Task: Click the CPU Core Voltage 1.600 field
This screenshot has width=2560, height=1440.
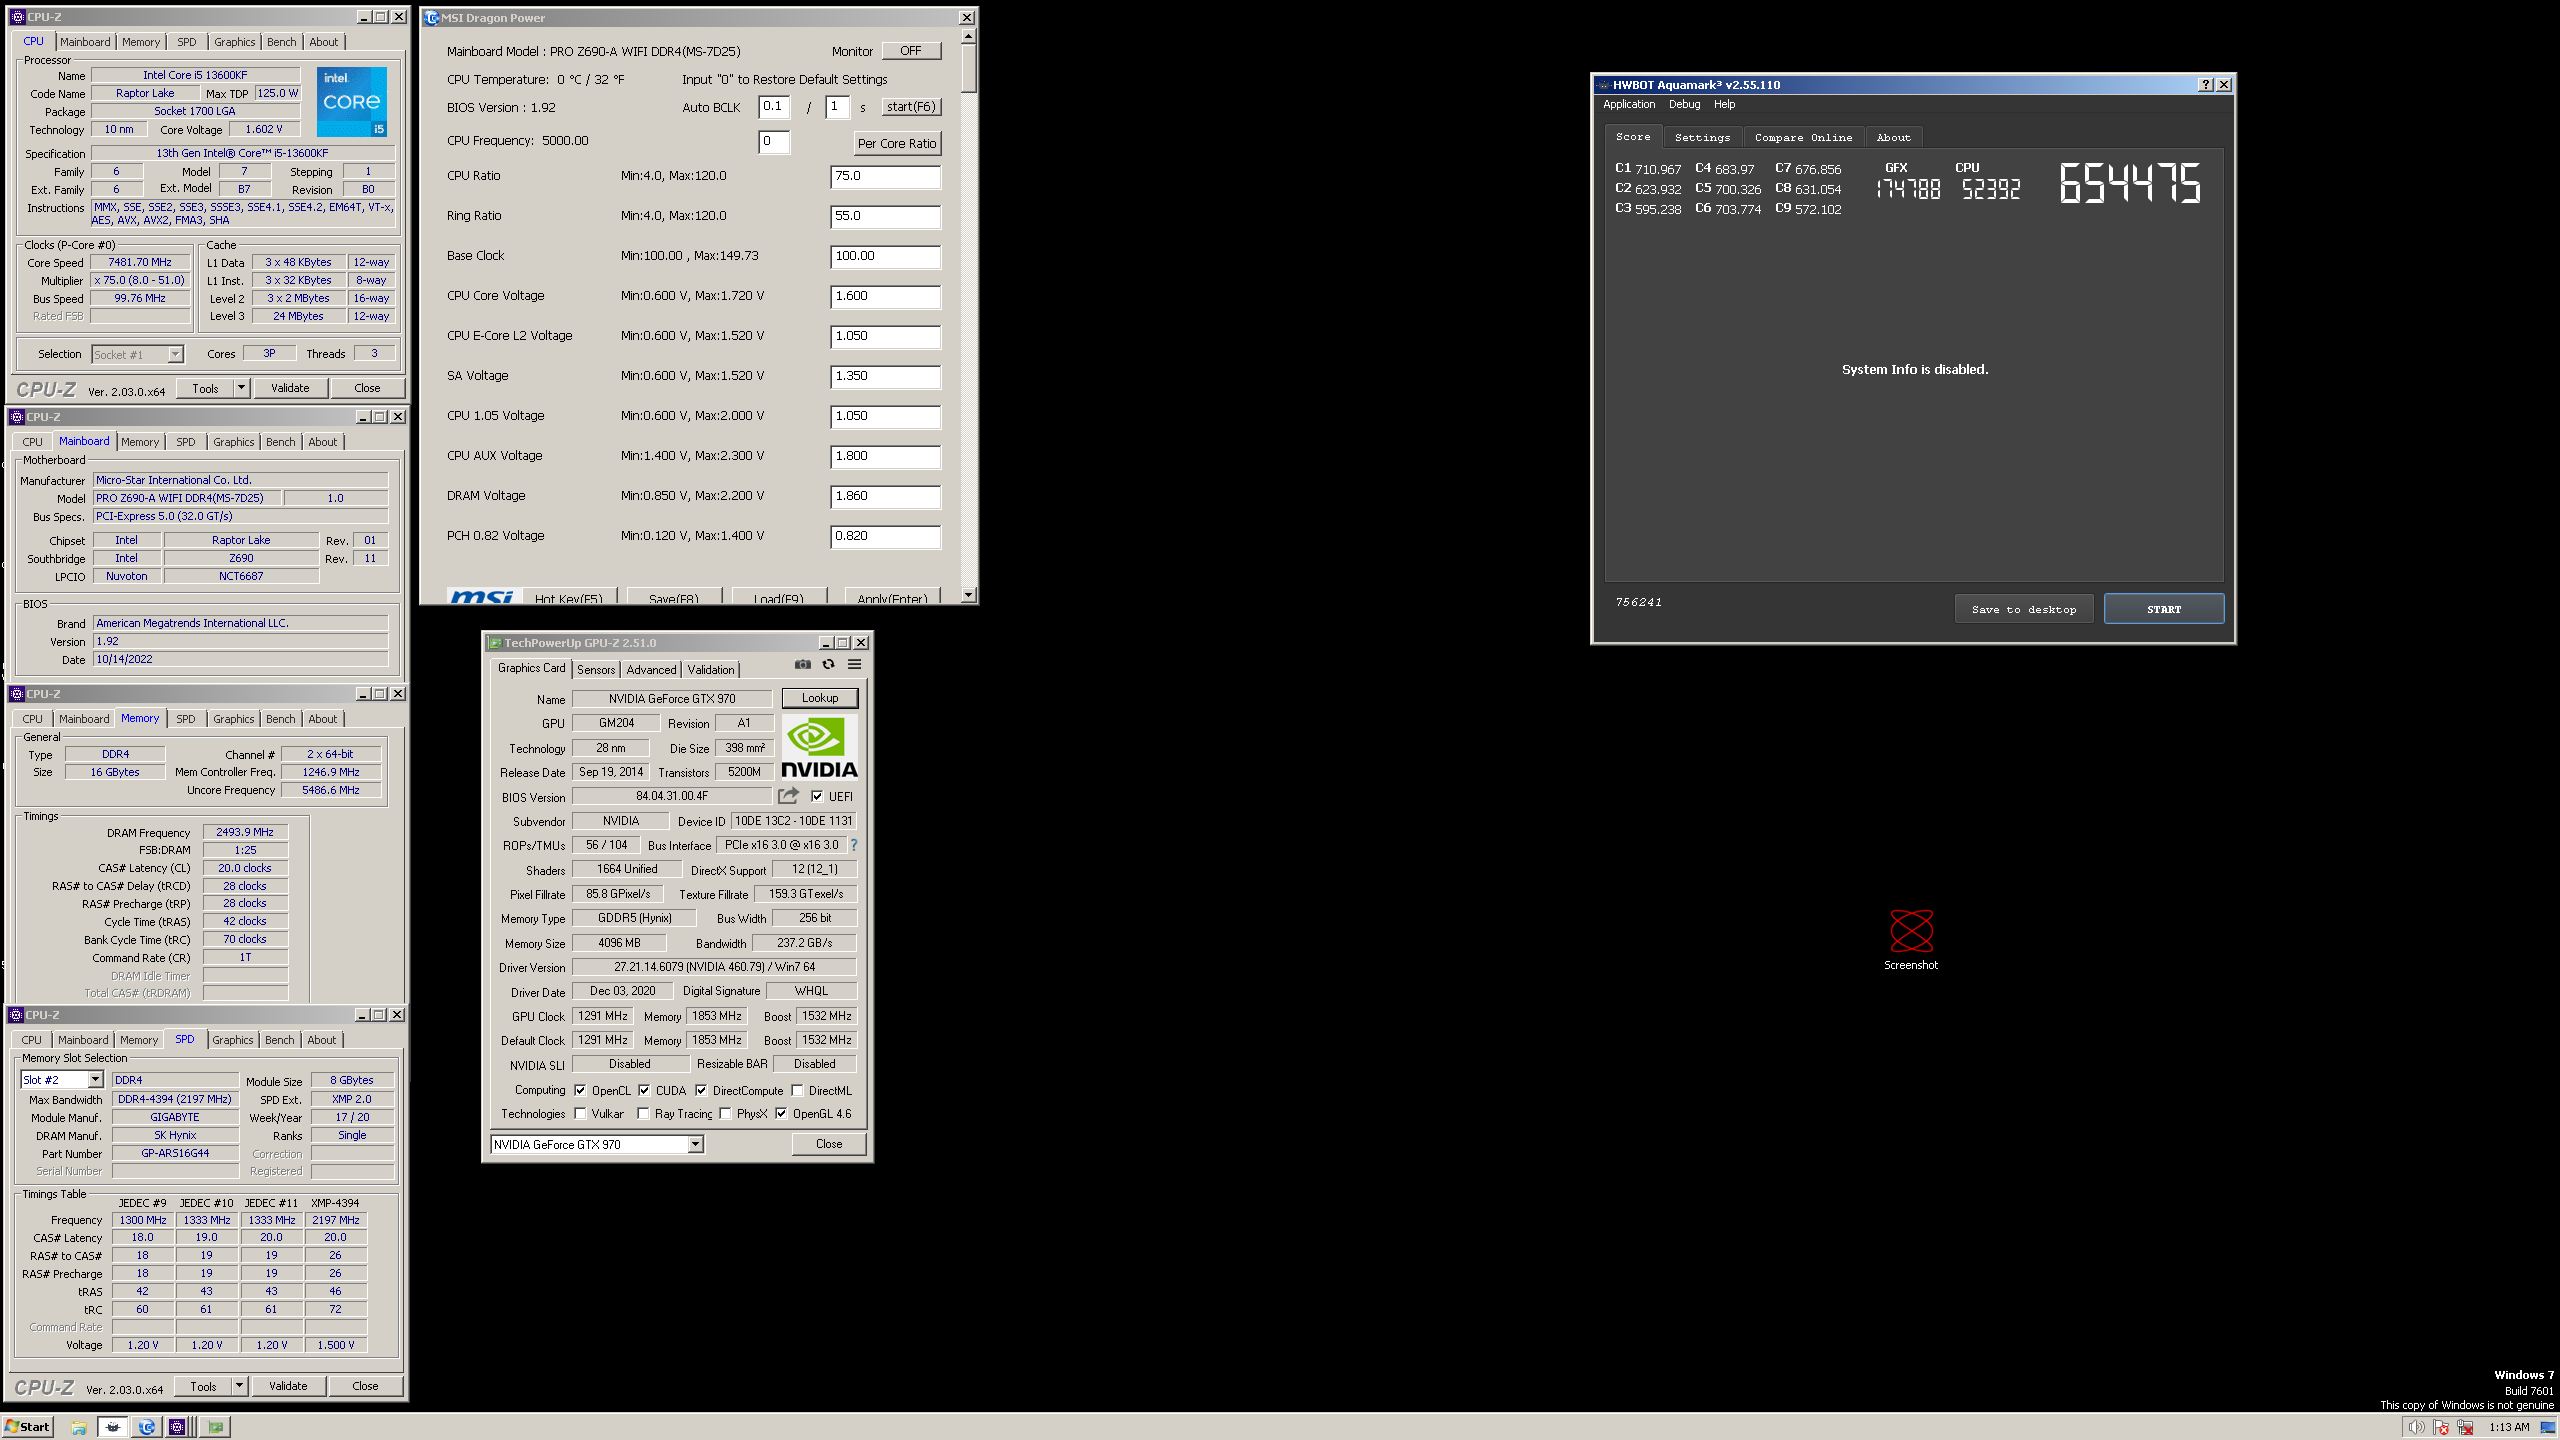Action: pos(885,296)
